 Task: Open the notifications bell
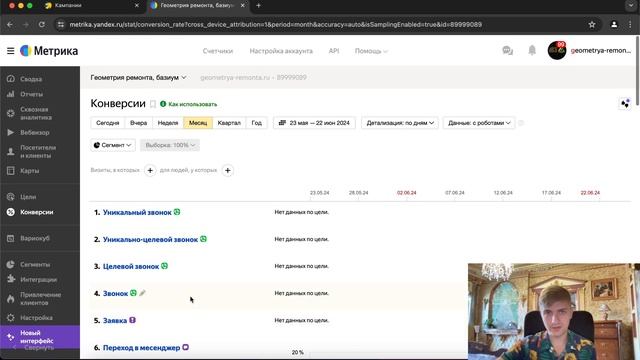(532, 51)
